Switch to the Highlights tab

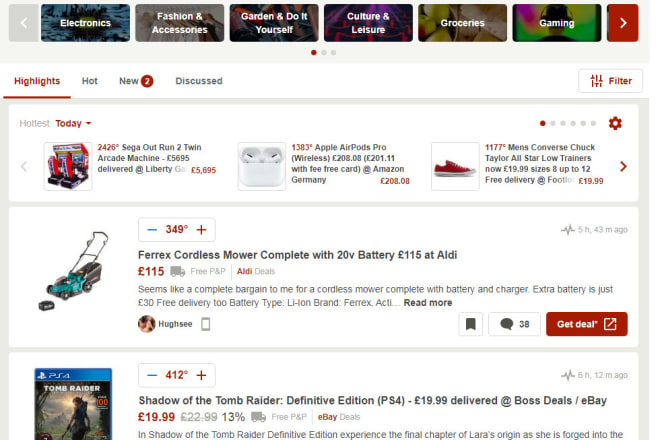pos(37,81)
